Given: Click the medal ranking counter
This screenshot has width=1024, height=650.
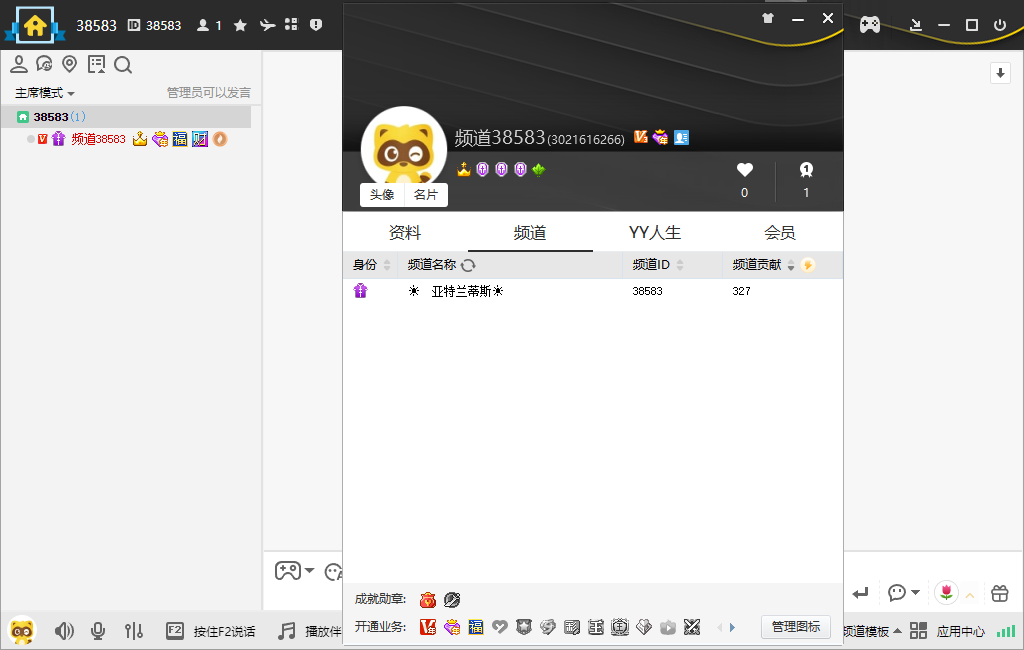Looking at the screenshot, I should tap(807, 180).
